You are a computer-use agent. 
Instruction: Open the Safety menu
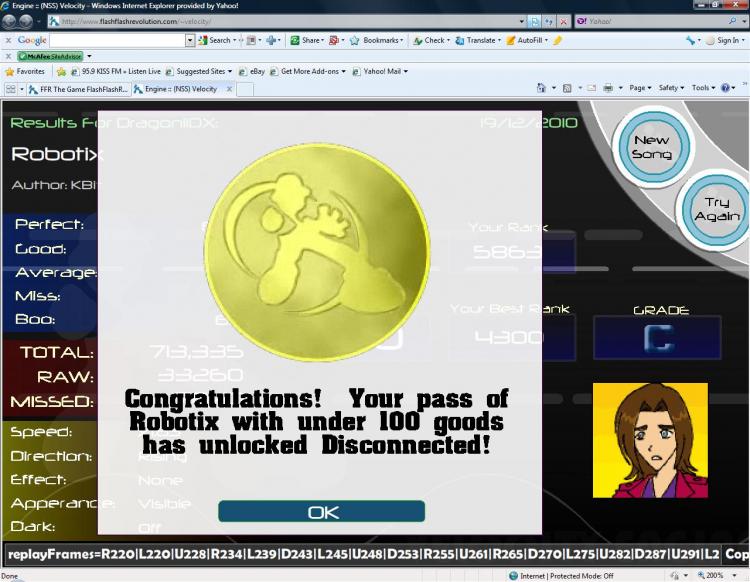(x=671, y=88)
